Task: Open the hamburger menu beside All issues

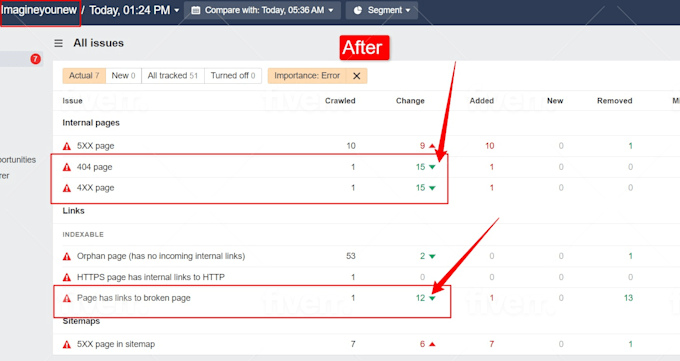Action: [x=59, y=43]
